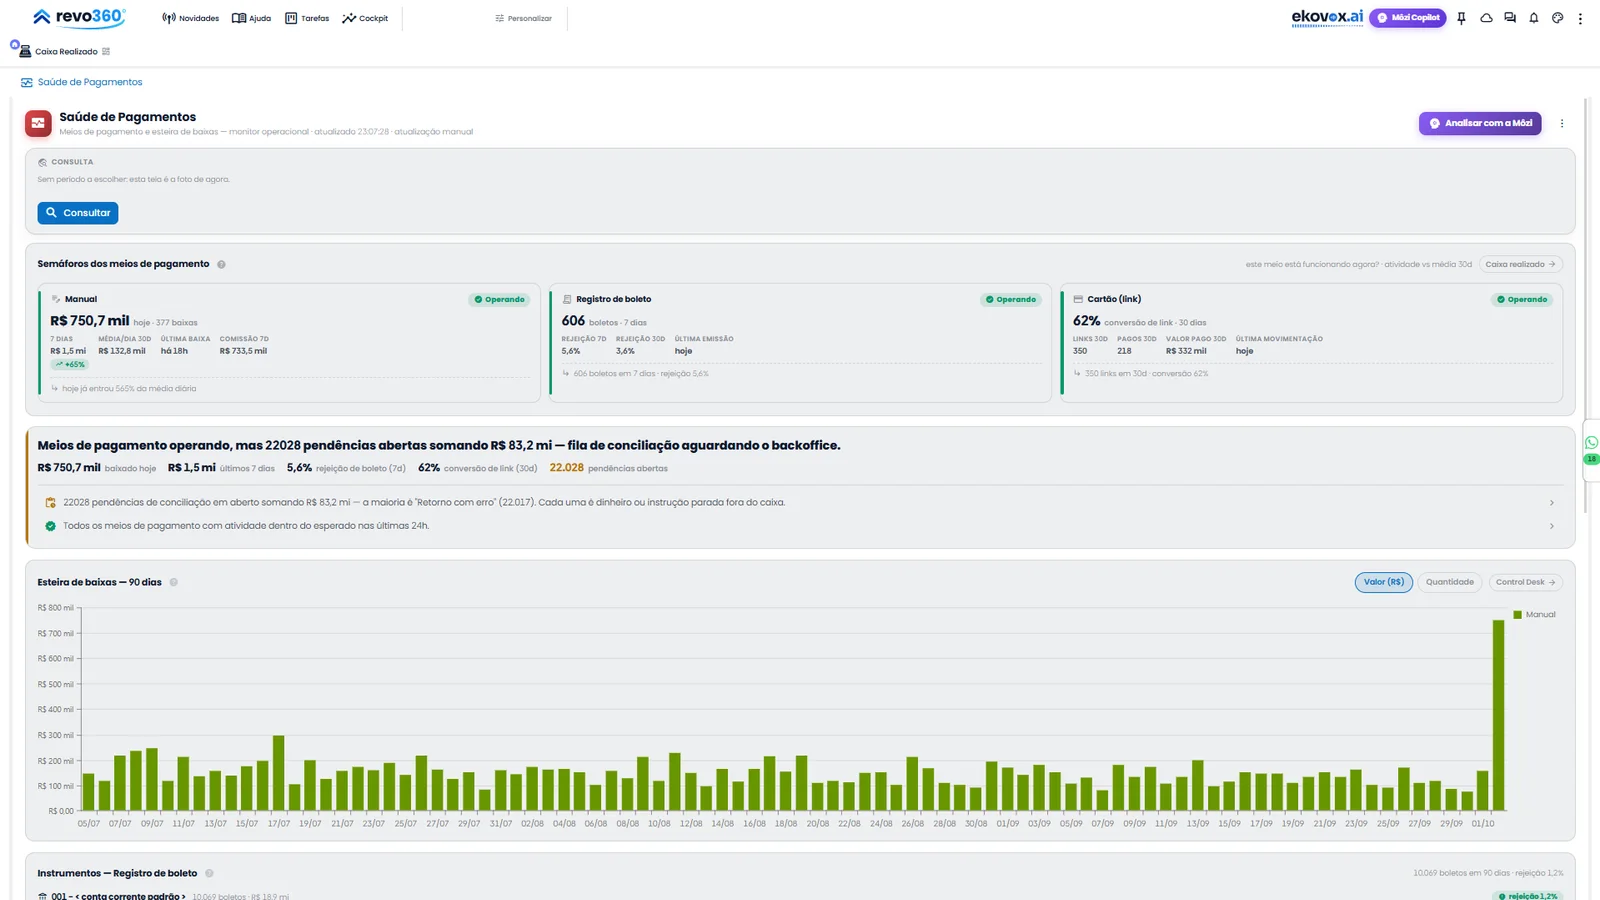Click the Consultar button
1600x900 pixels.
[x=78, y=213]
